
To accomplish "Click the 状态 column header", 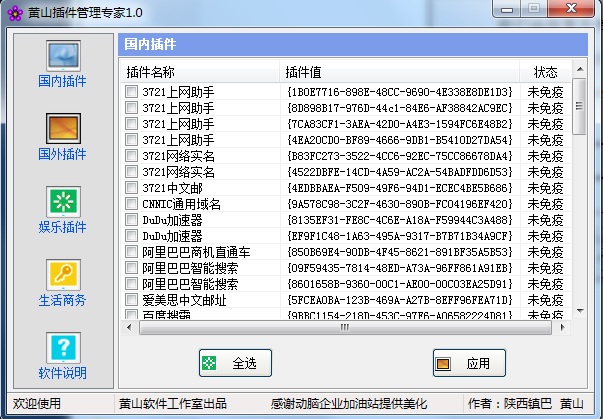I will tap(545, 73).
